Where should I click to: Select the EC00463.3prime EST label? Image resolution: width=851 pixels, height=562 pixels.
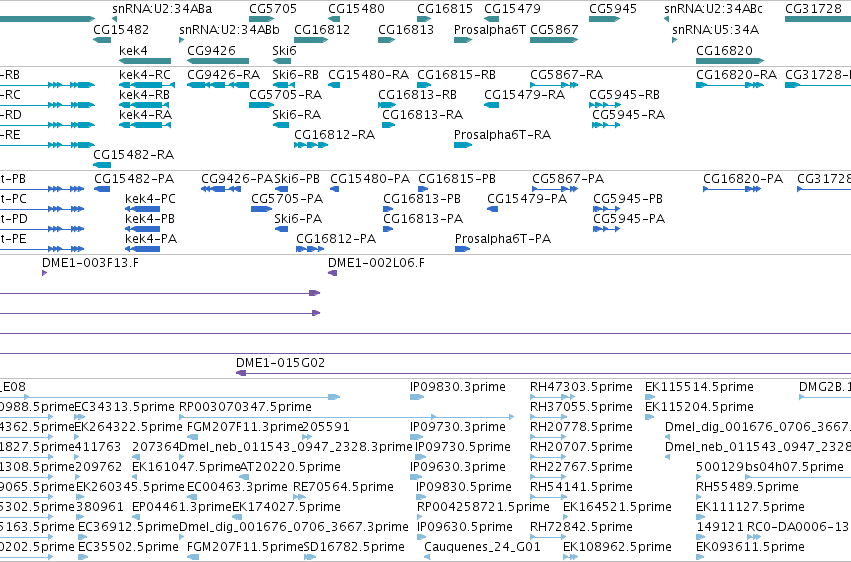tap(237, 487)
